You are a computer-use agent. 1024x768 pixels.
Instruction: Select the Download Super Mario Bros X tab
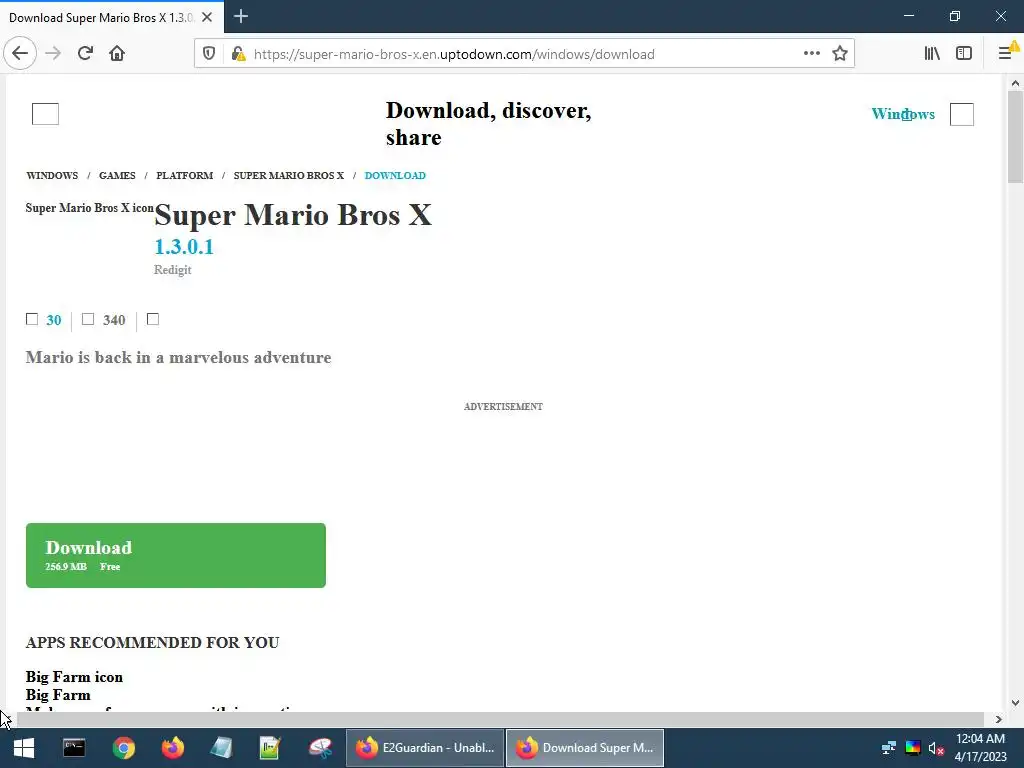pyautogui.click(x=111, y=17)
